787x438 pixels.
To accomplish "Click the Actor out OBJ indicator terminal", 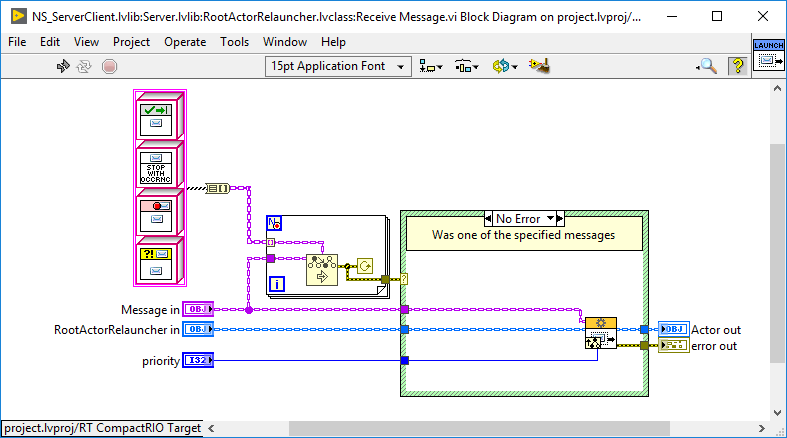I will click(x=674, y=329).
